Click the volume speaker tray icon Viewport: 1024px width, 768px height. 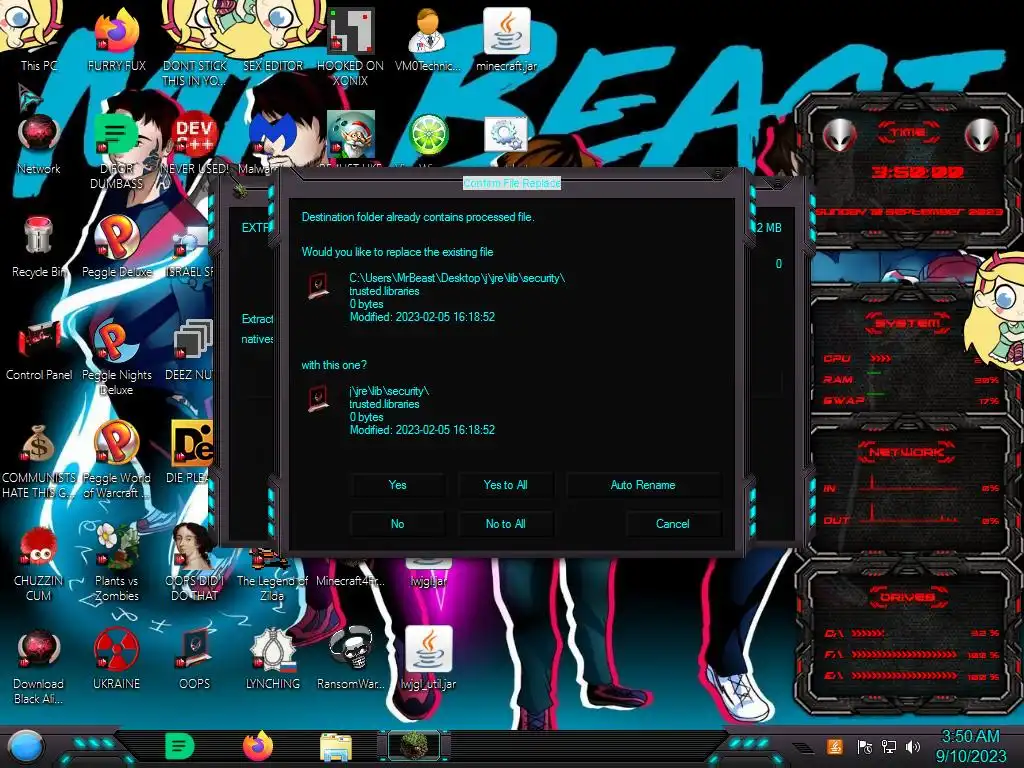tap(913, 747)
